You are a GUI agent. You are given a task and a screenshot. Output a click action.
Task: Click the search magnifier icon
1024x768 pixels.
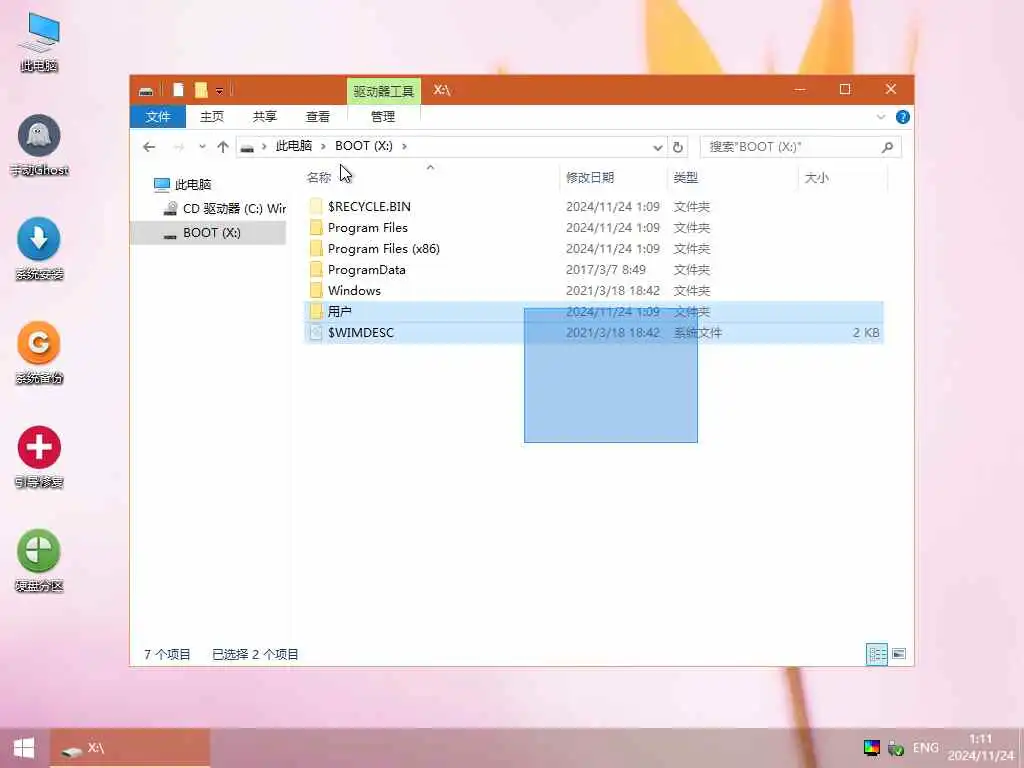click(x=888, y=147)
